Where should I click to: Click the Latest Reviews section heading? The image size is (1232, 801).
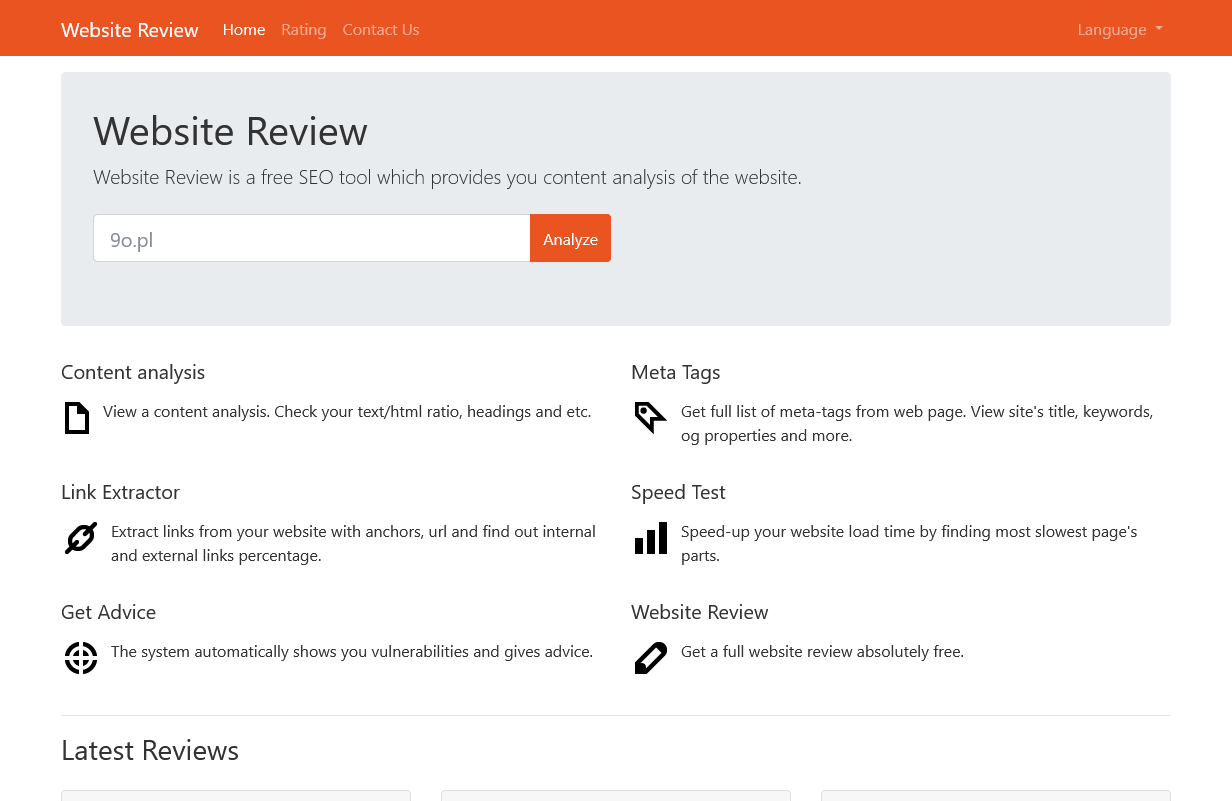pos(150,750)
